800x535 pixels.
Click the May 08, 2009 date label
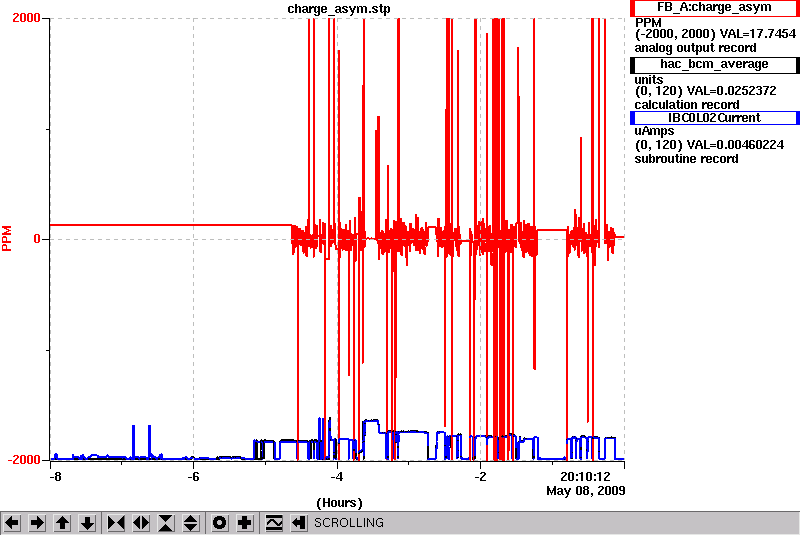pyautogui.click(x=586, y=491)
